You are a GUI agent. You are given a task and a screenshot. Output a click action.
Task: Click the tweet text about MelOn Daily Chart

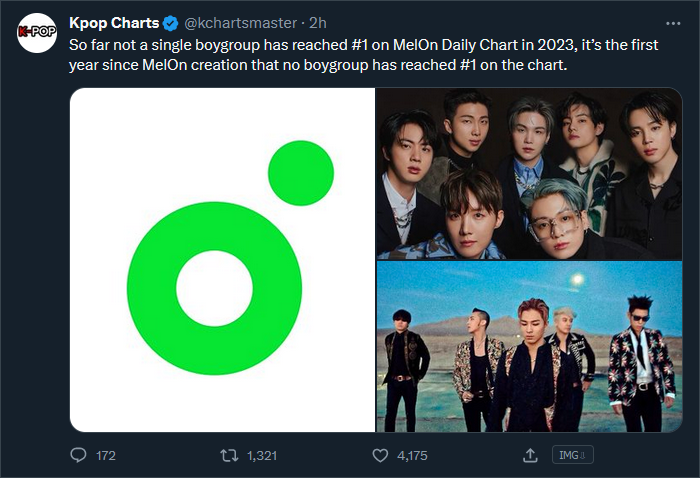click(x=363, y=55)
